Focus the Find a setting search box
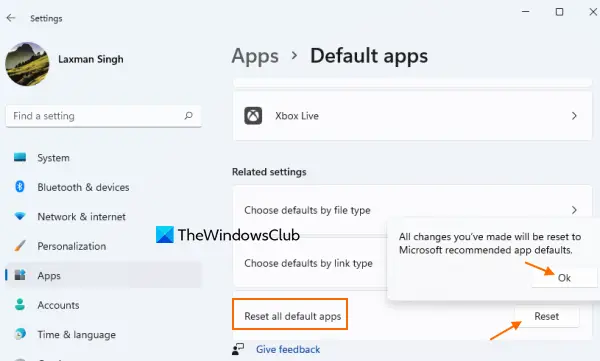The height and width of the screenshot is (361, 600). click(x=103, y=116)
